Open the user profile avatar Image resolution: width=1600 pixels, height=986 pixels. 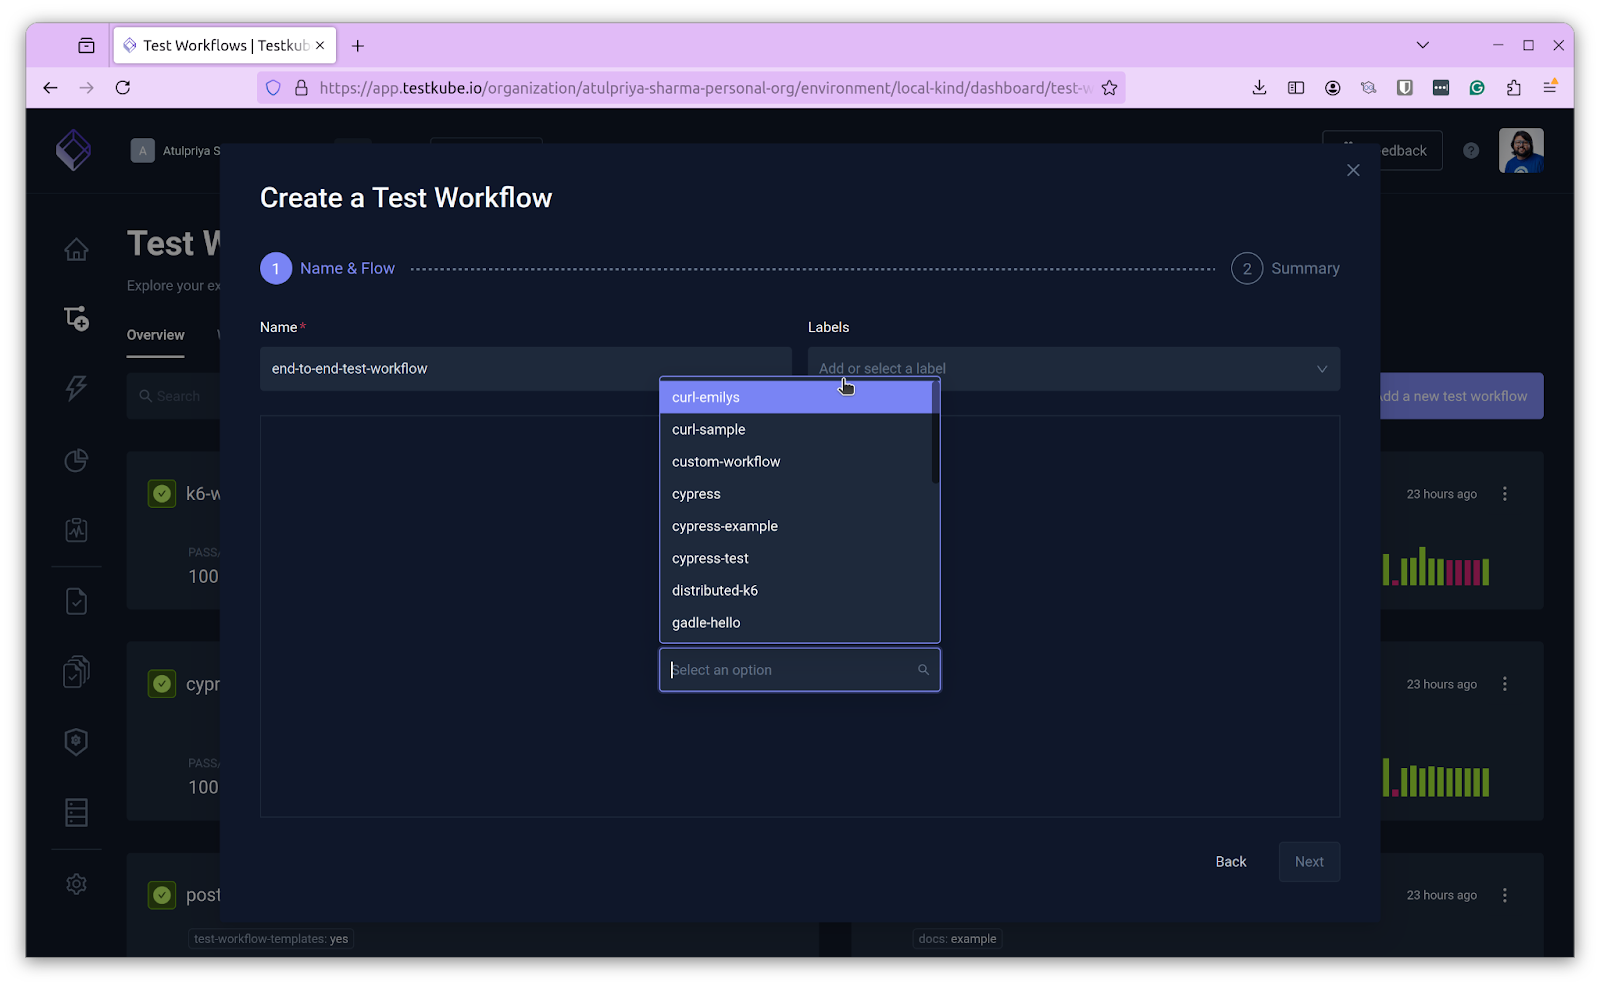point(1521,151)
